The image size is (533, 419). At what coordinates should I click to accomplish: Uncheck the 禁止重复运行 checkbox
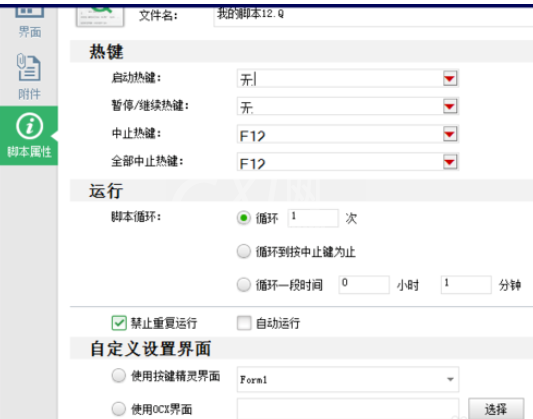tap(119, 323)
